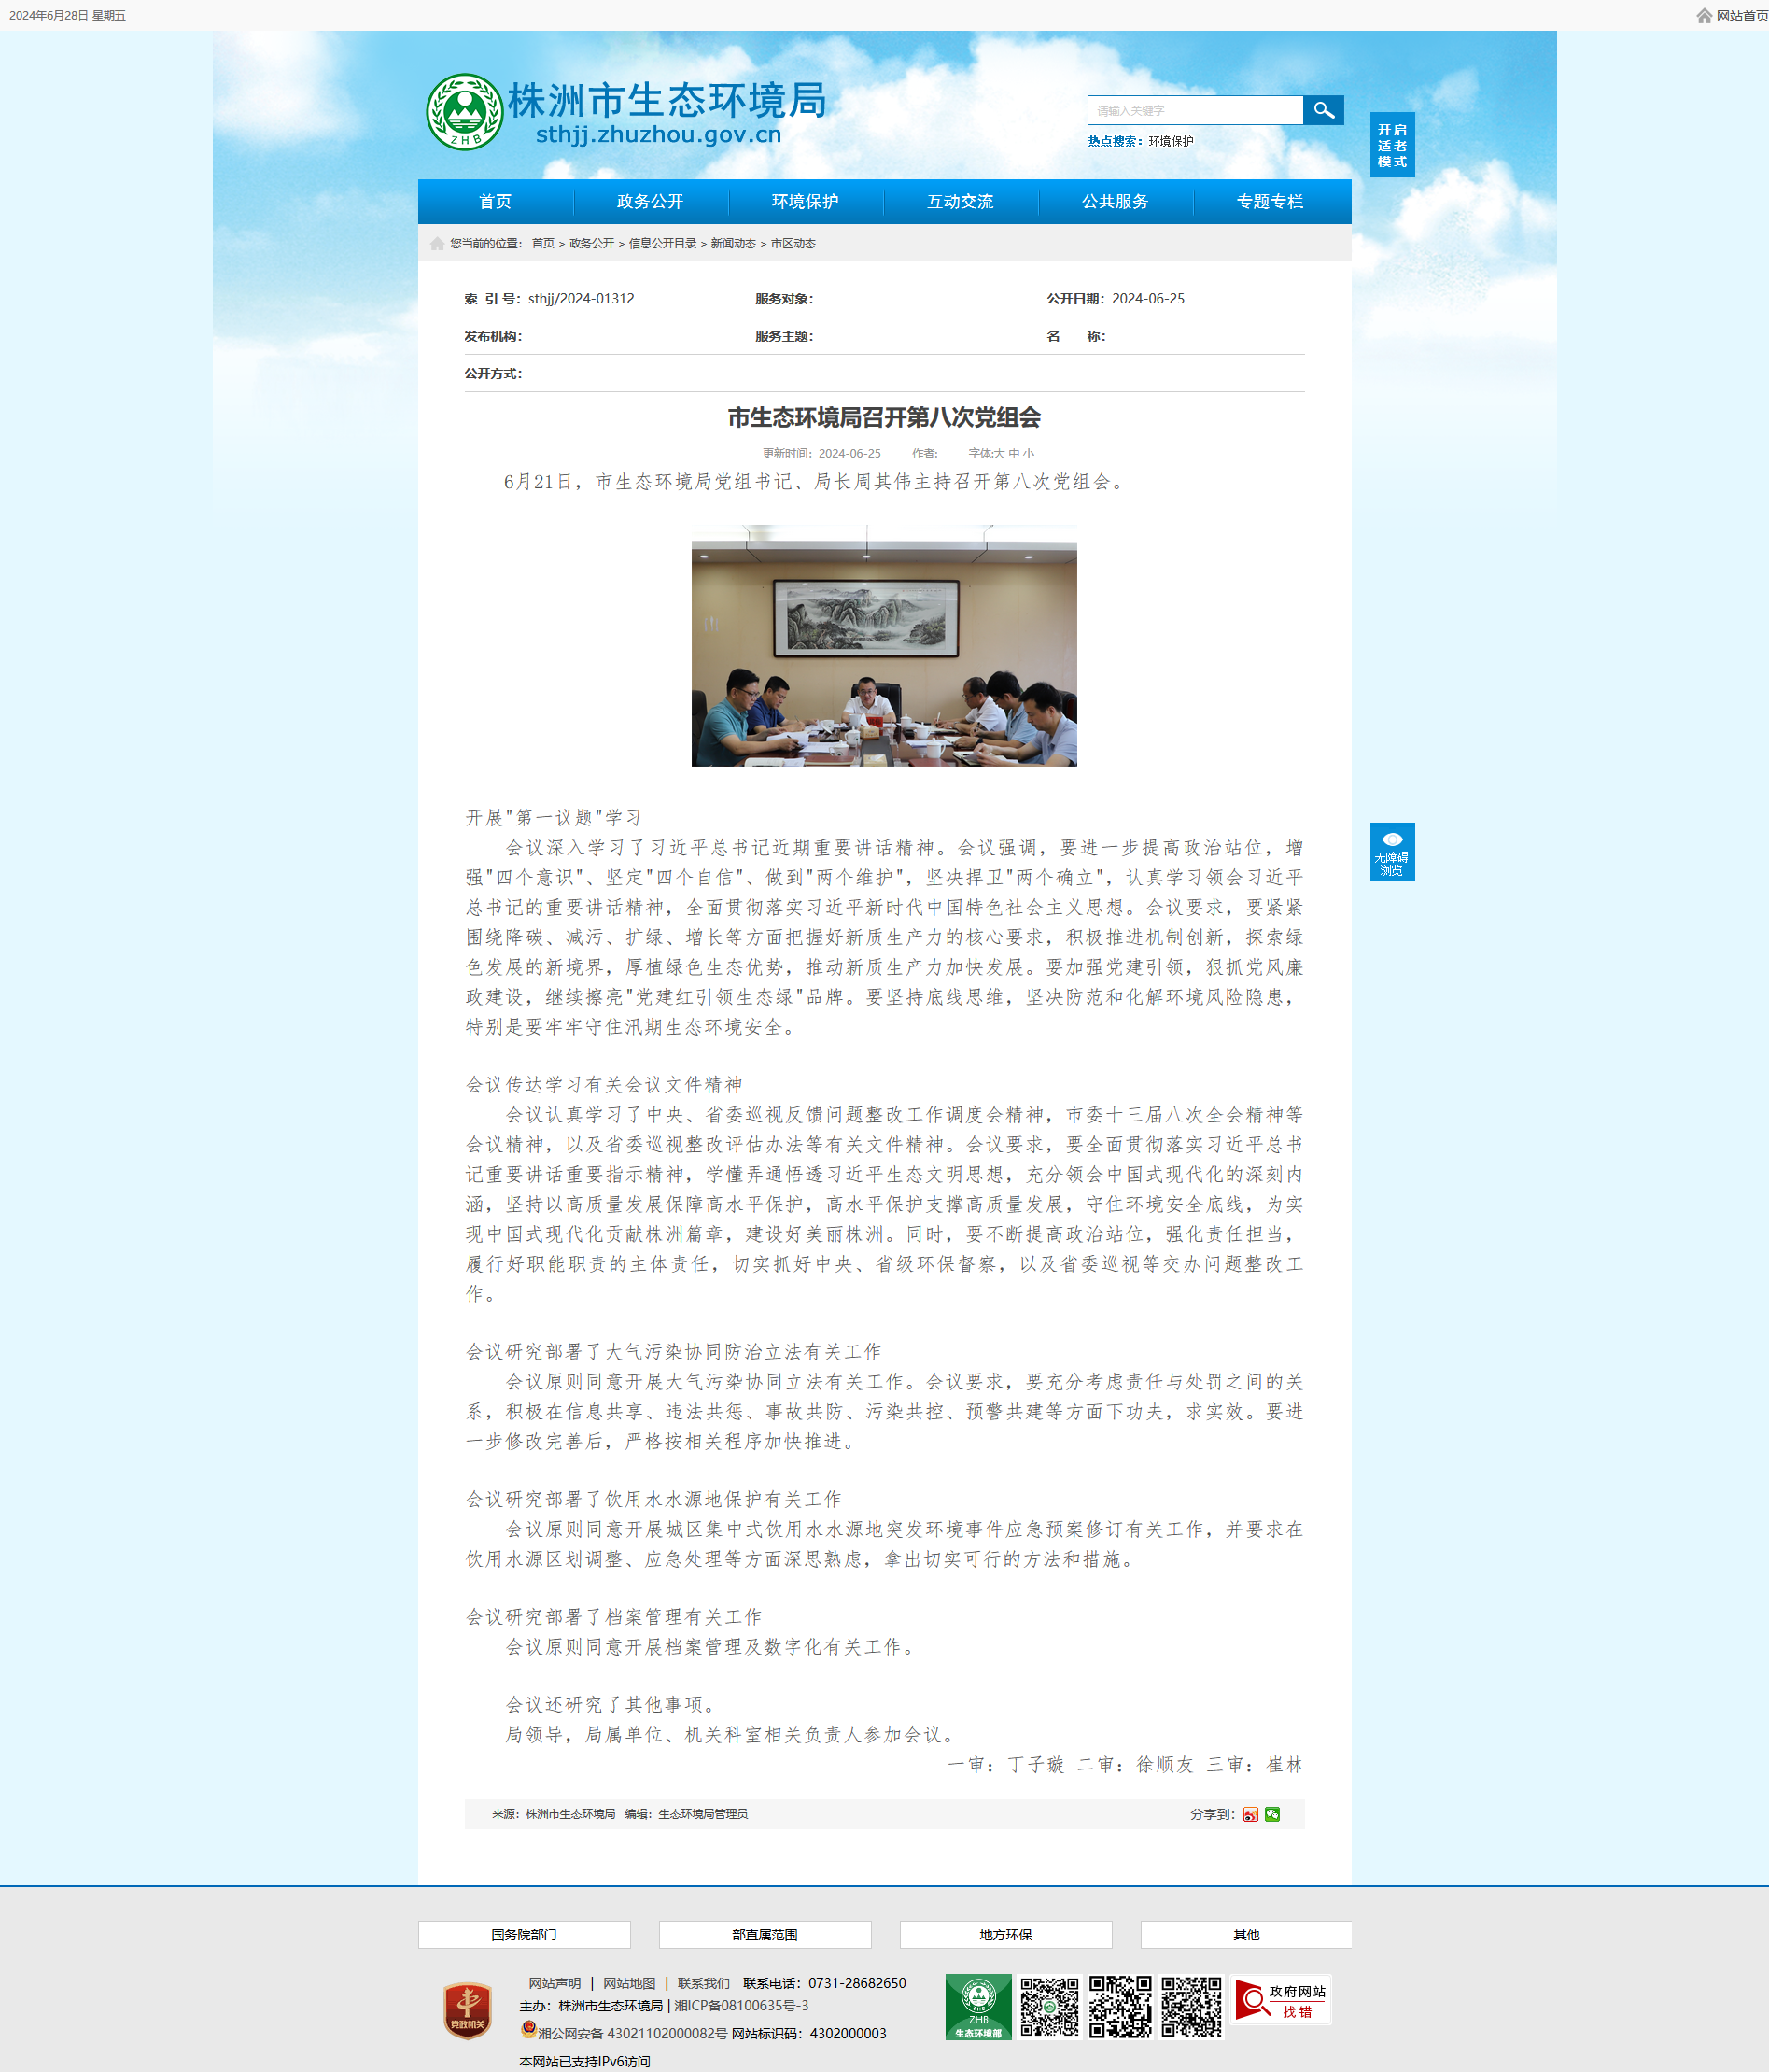
Task: Click the 新闻动态 breadcrumb link
Action: [733, 244]
